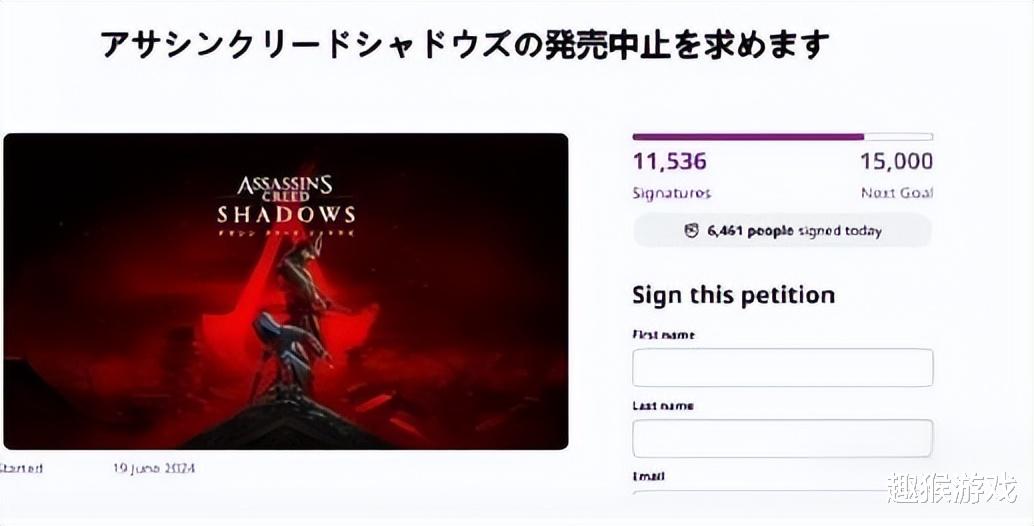Click the "6,461 people signed today" badge
The image size is (1034, 526).
pos(782,231)
